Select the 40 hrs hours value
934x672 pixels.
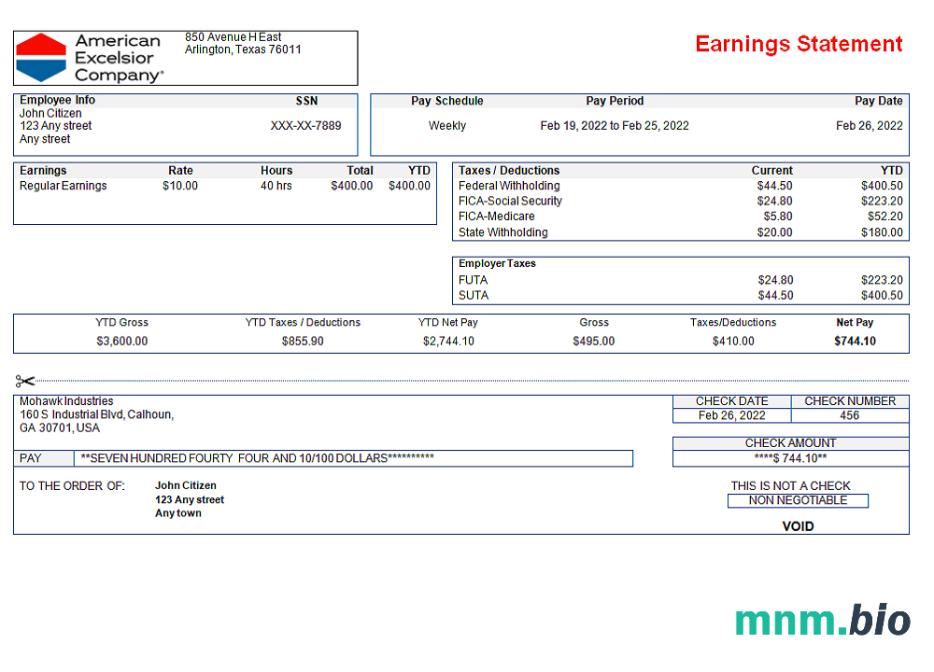pyautogui.click(x=276, y=186)
